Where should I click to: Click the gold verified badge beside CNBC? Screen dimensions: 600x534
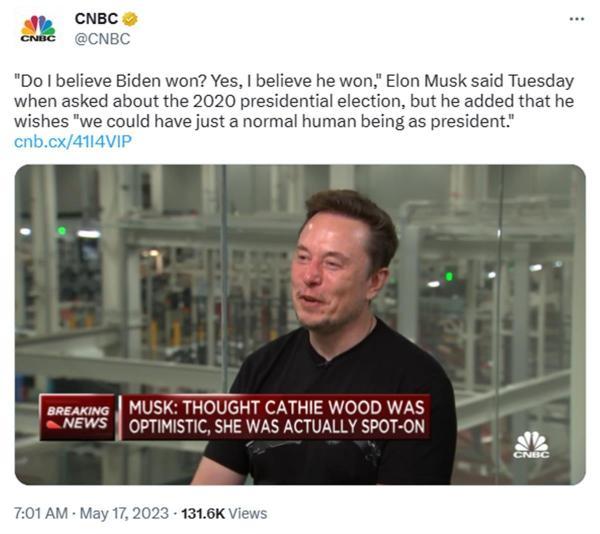(x=130, y=19)
